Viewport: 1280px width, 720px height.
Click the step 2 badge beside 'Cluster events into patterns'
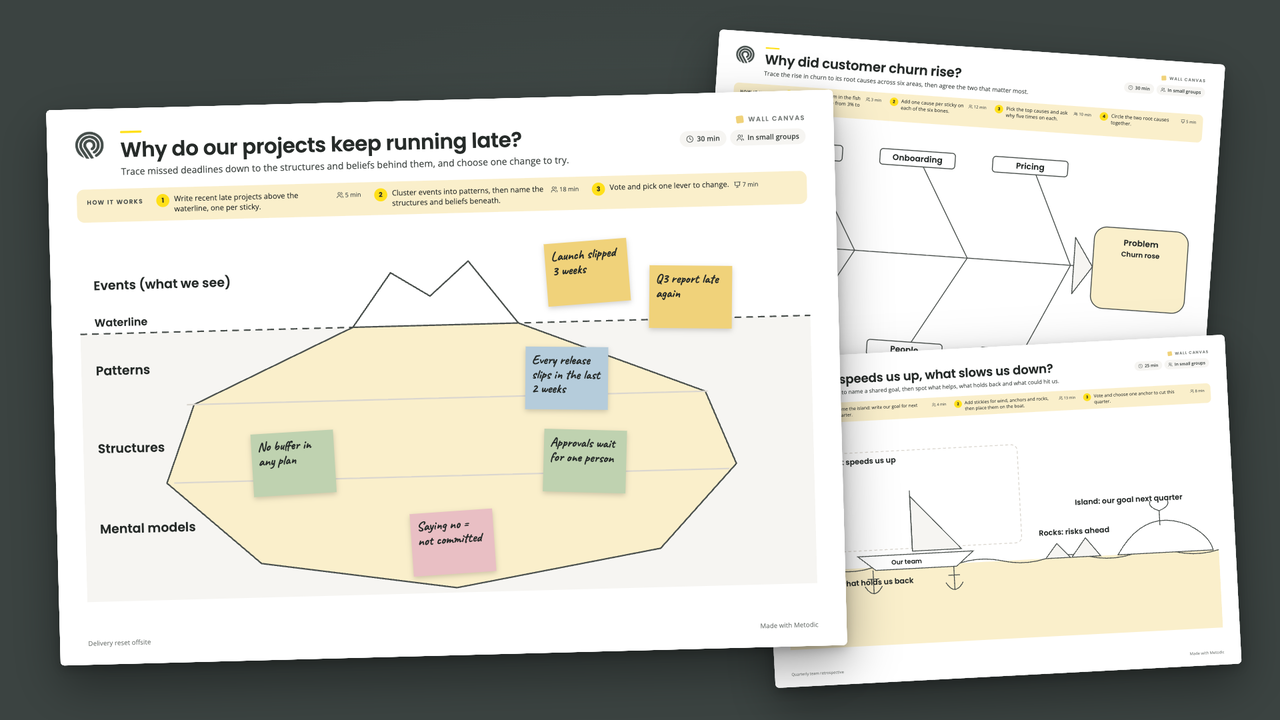[380, 195]
